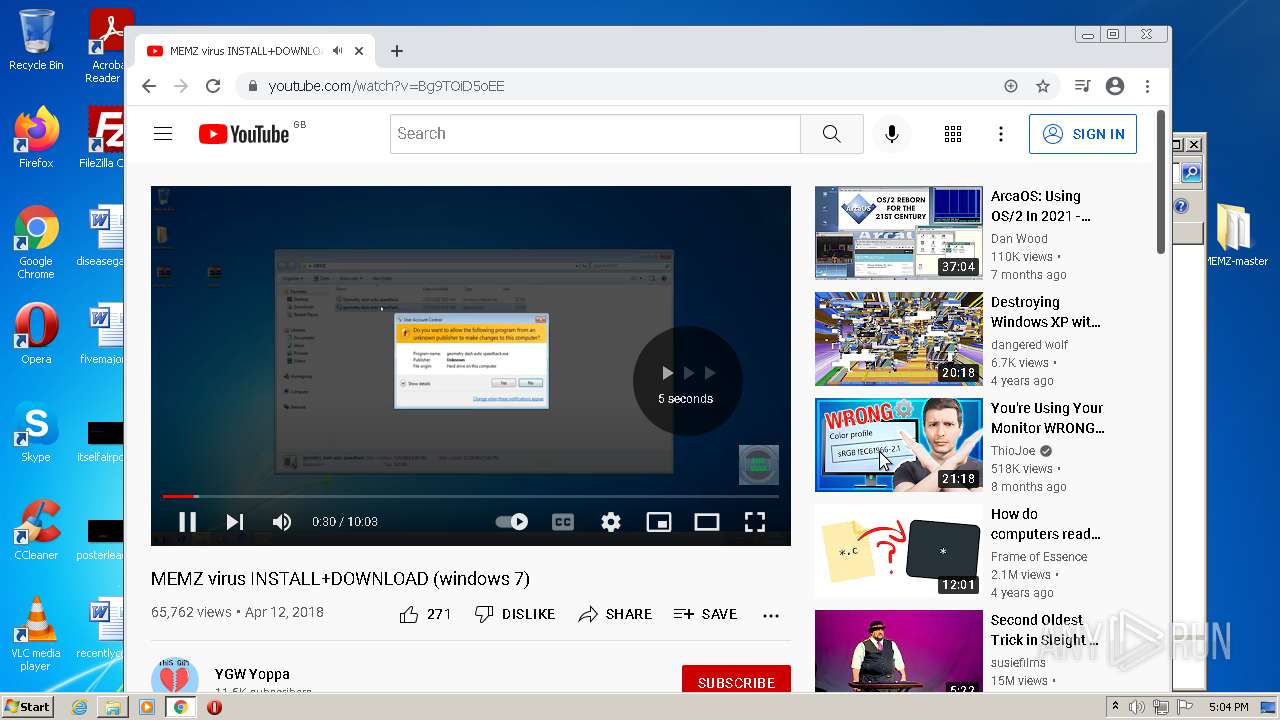Close the MEMZ virus tab

pos(359,51)
